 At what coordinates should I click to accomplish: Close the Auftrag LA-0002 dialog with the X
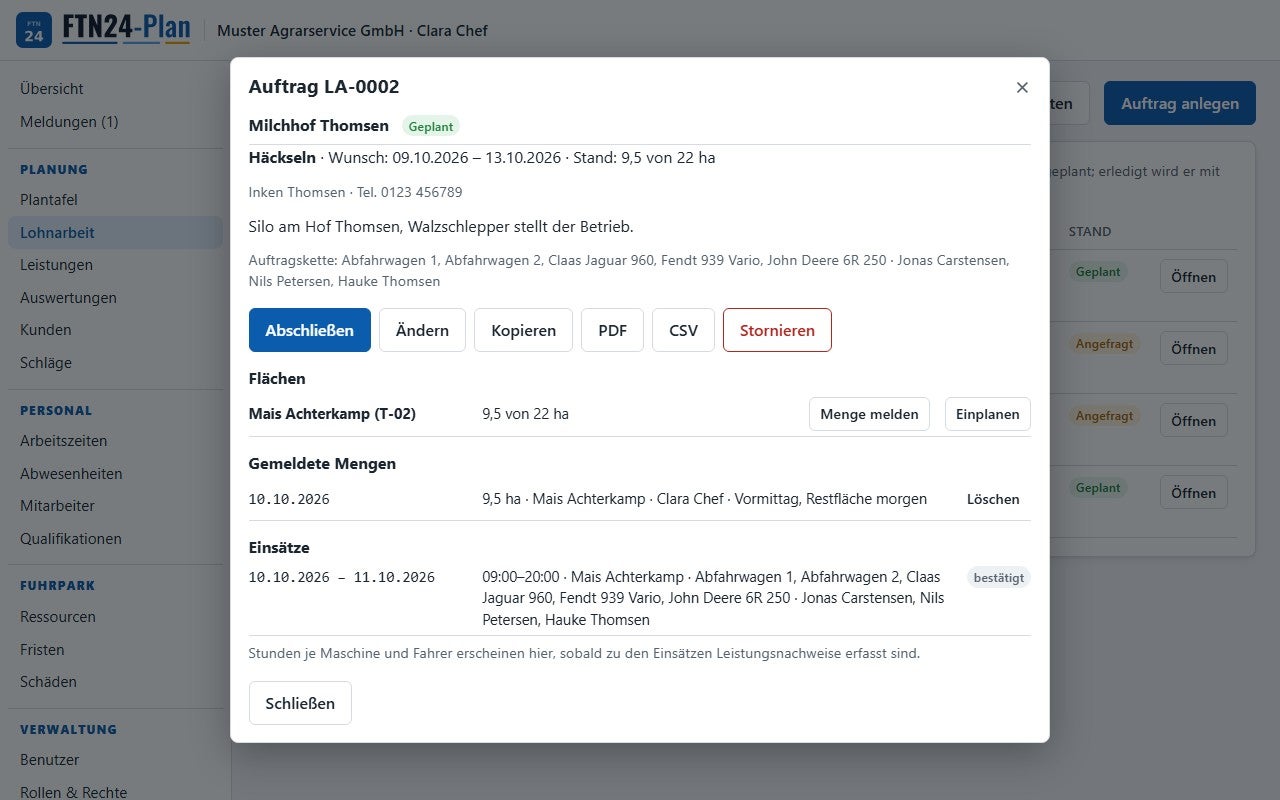coord(1022,87)
